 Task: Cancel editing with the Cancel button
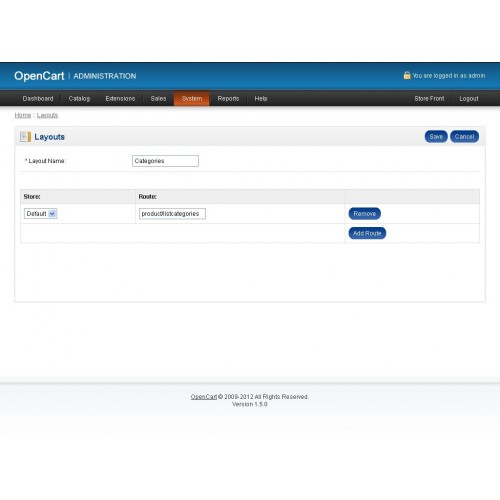tap(464, 137)
